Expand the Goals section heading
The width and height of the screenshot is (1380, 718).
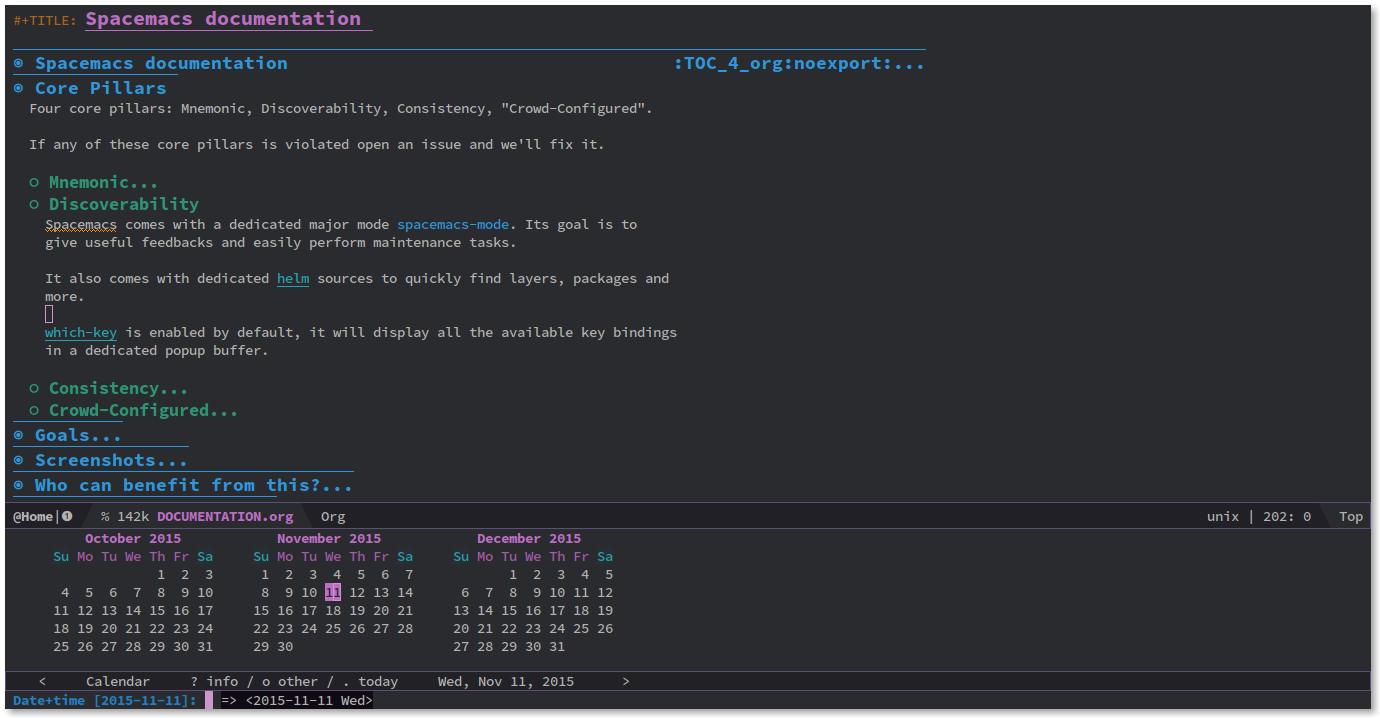(78, 435)
